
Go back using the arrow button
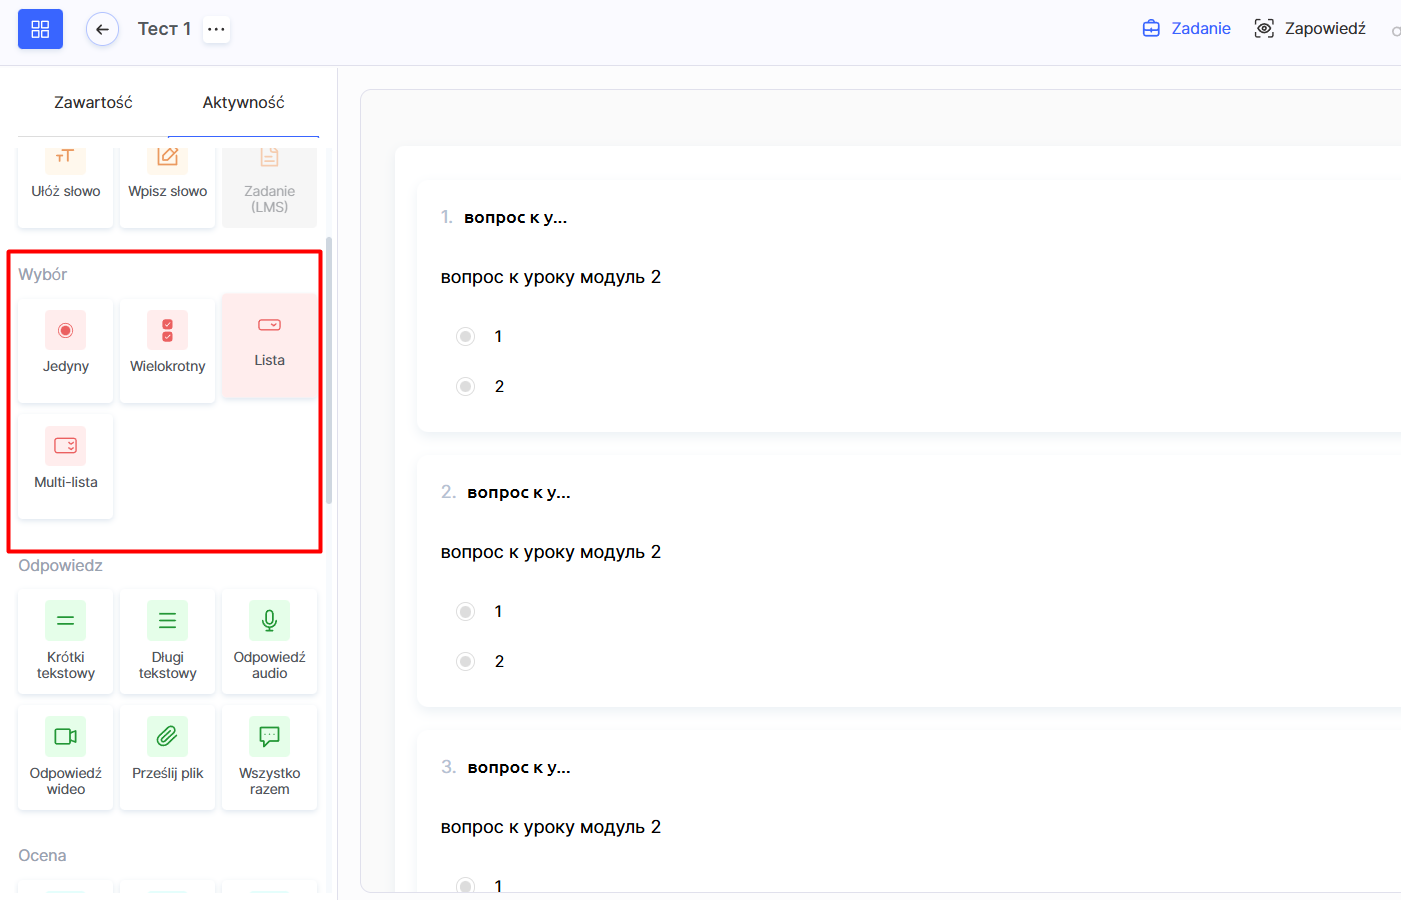(102, 29)
